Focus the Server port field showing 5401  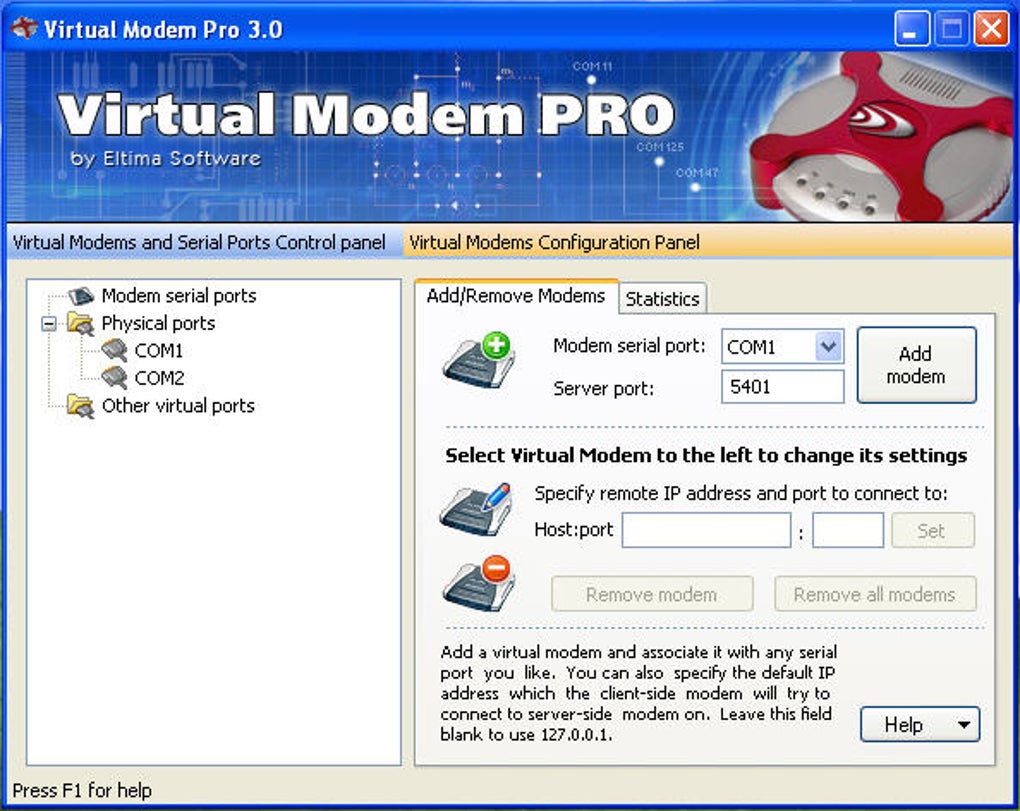(783, 387)
